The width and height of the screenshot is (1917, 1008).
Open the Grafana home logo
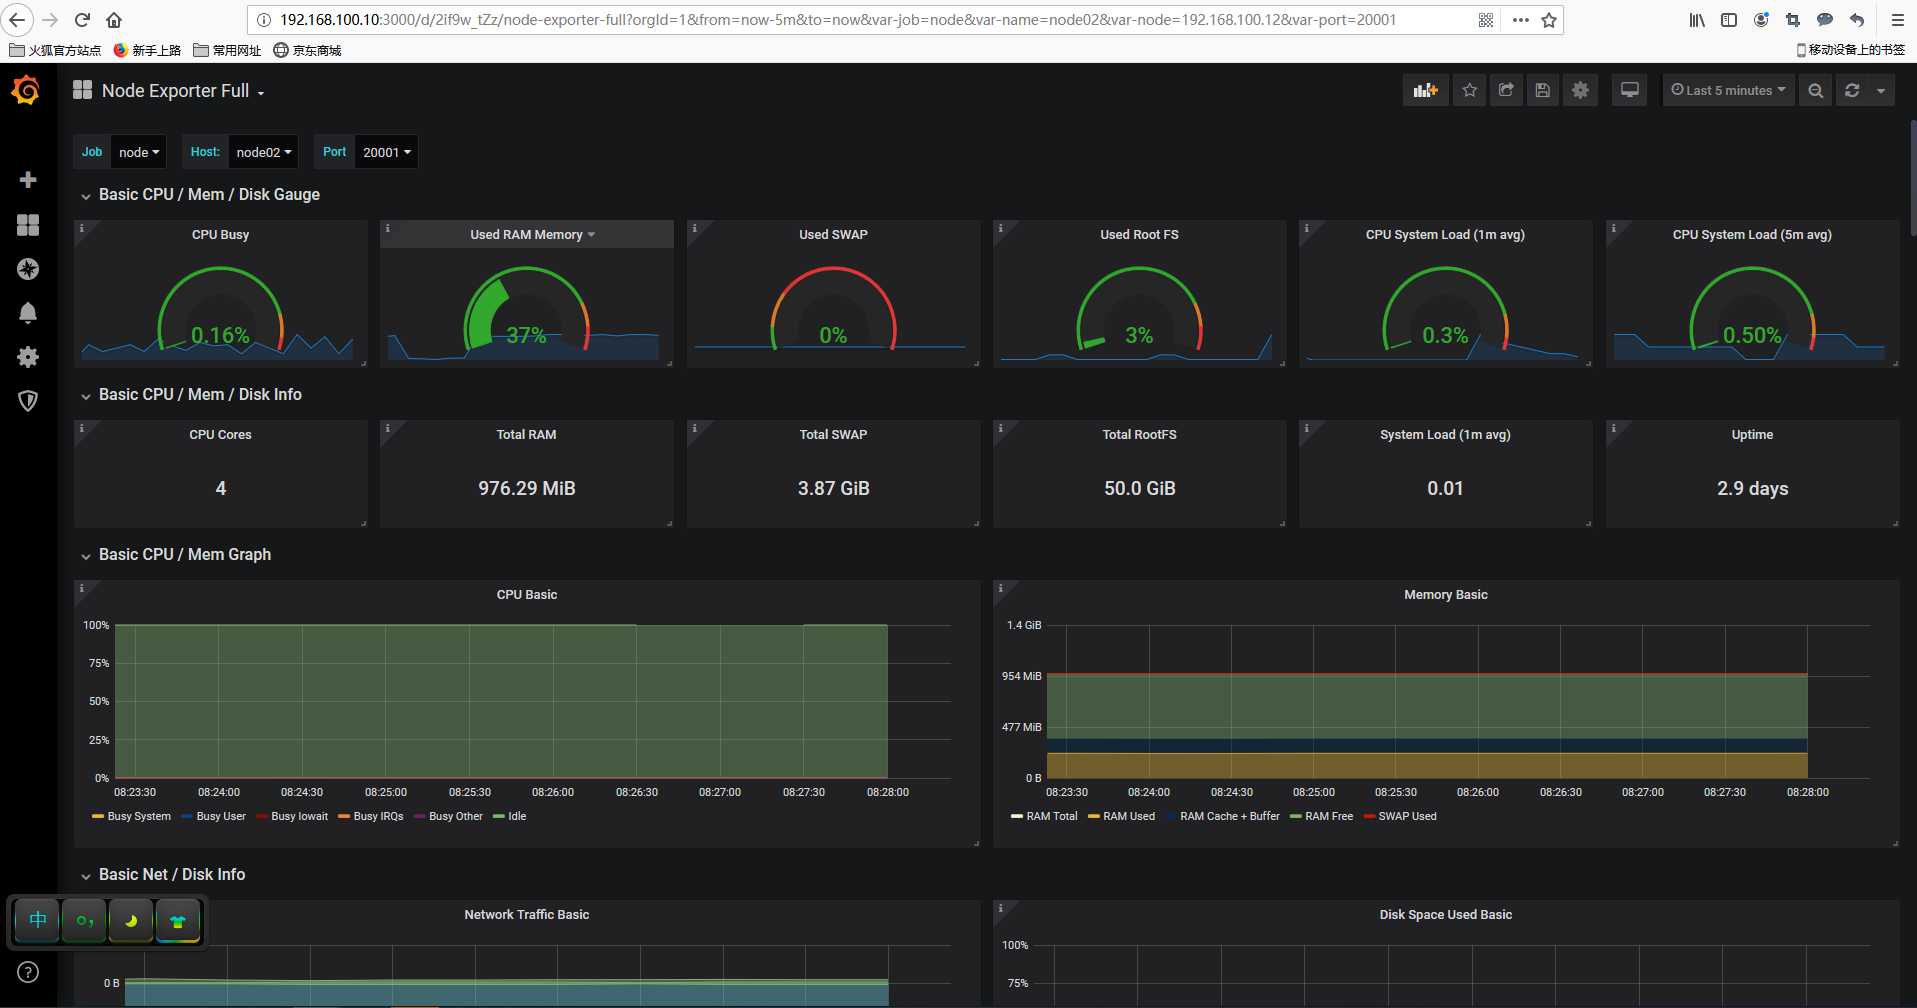click(27, 91)
